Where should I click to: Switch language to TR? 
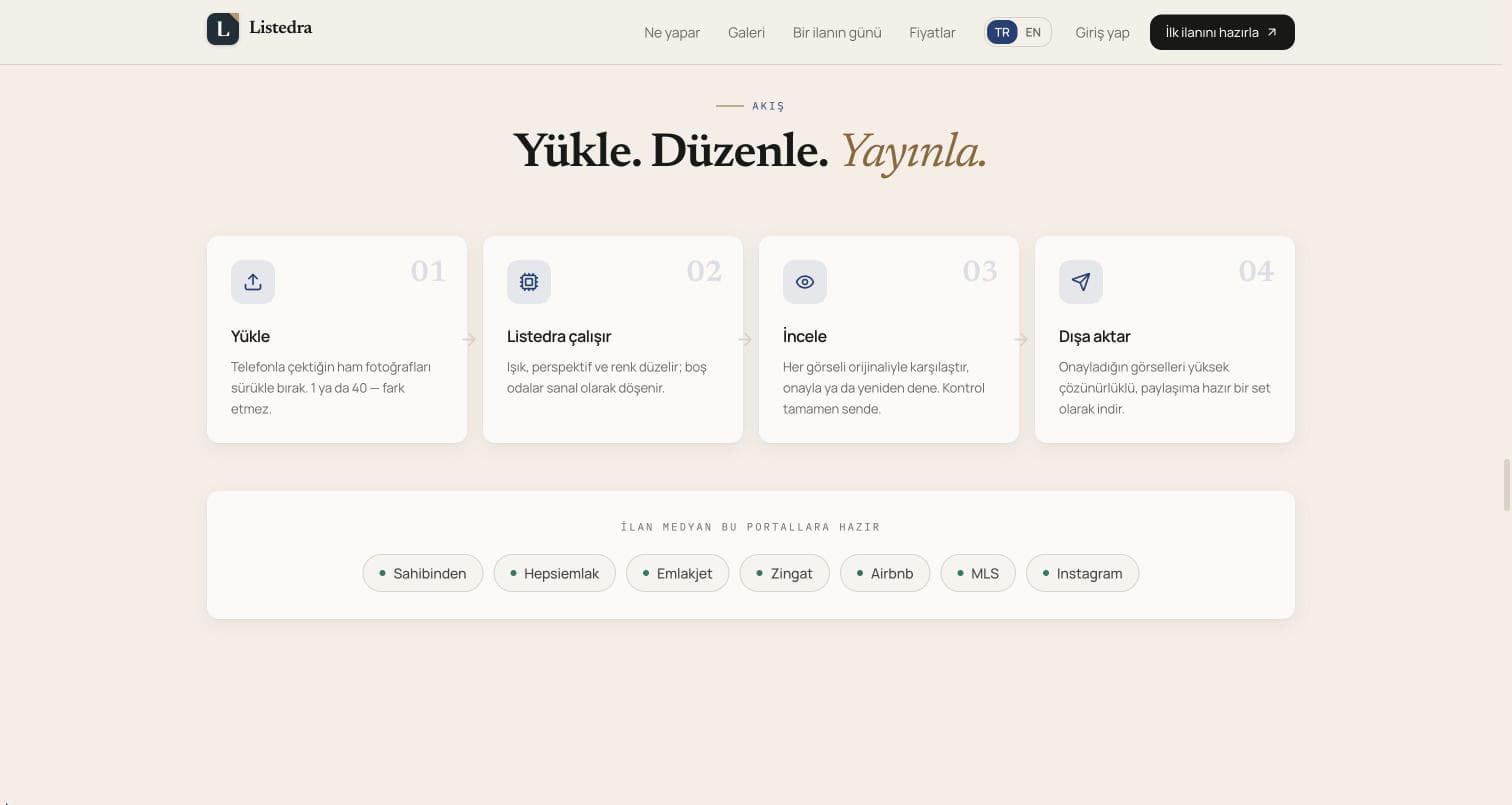1002,32
